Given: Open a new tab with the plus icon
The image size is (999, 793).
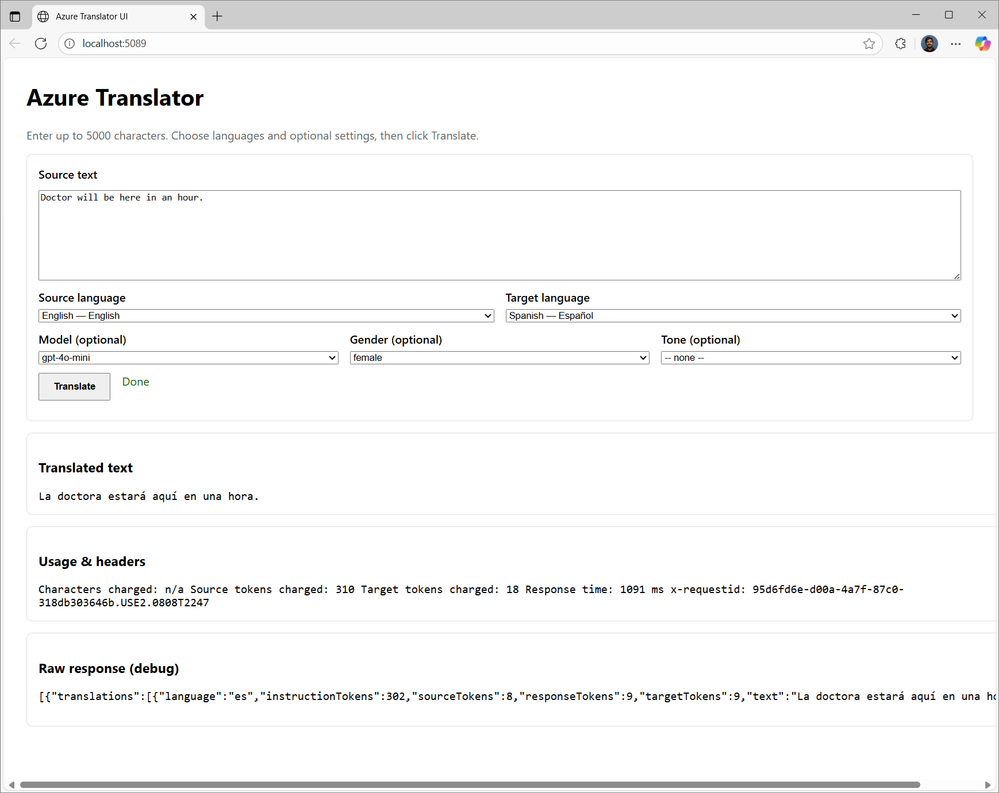Looking at the screenshot, I should 217,17.
